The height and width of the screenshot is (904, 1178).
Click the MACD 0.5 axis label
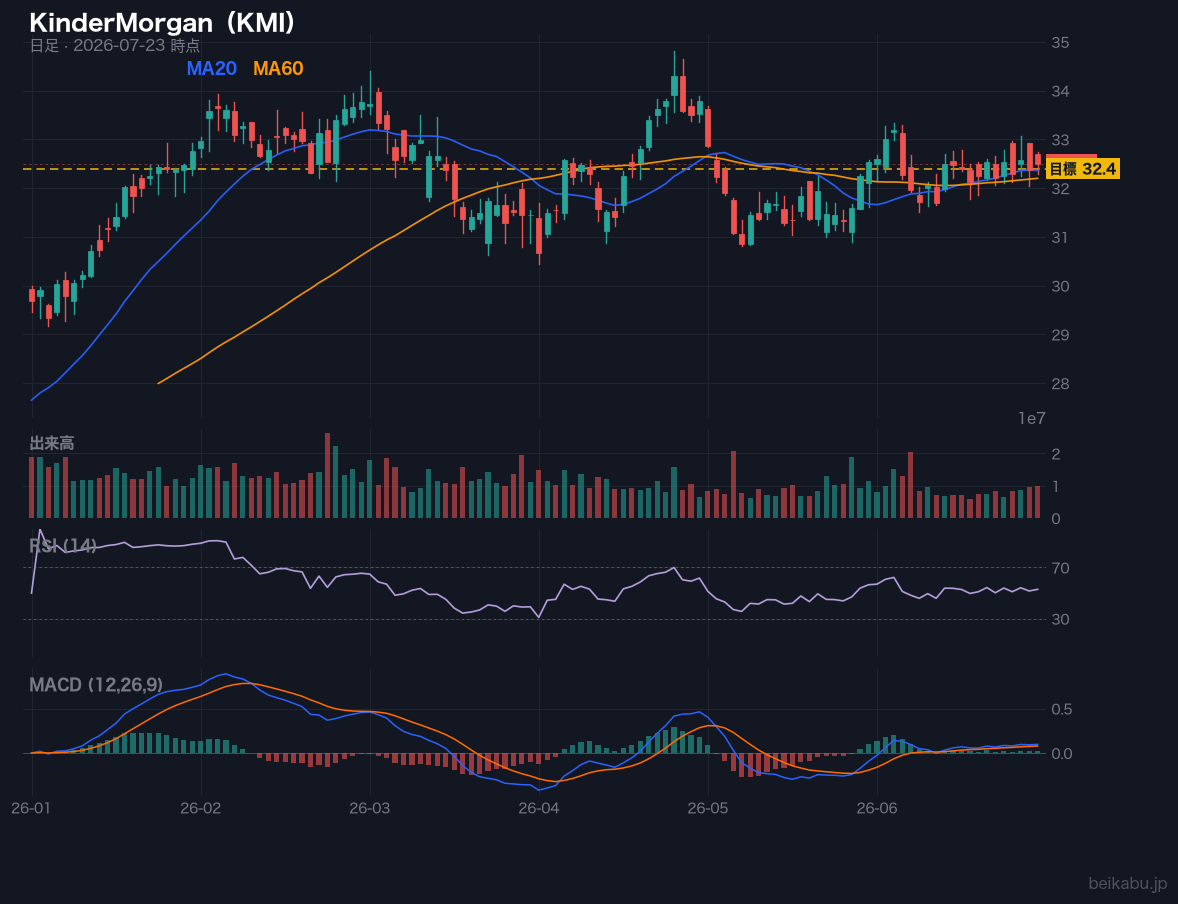[x=1062, y=709]
